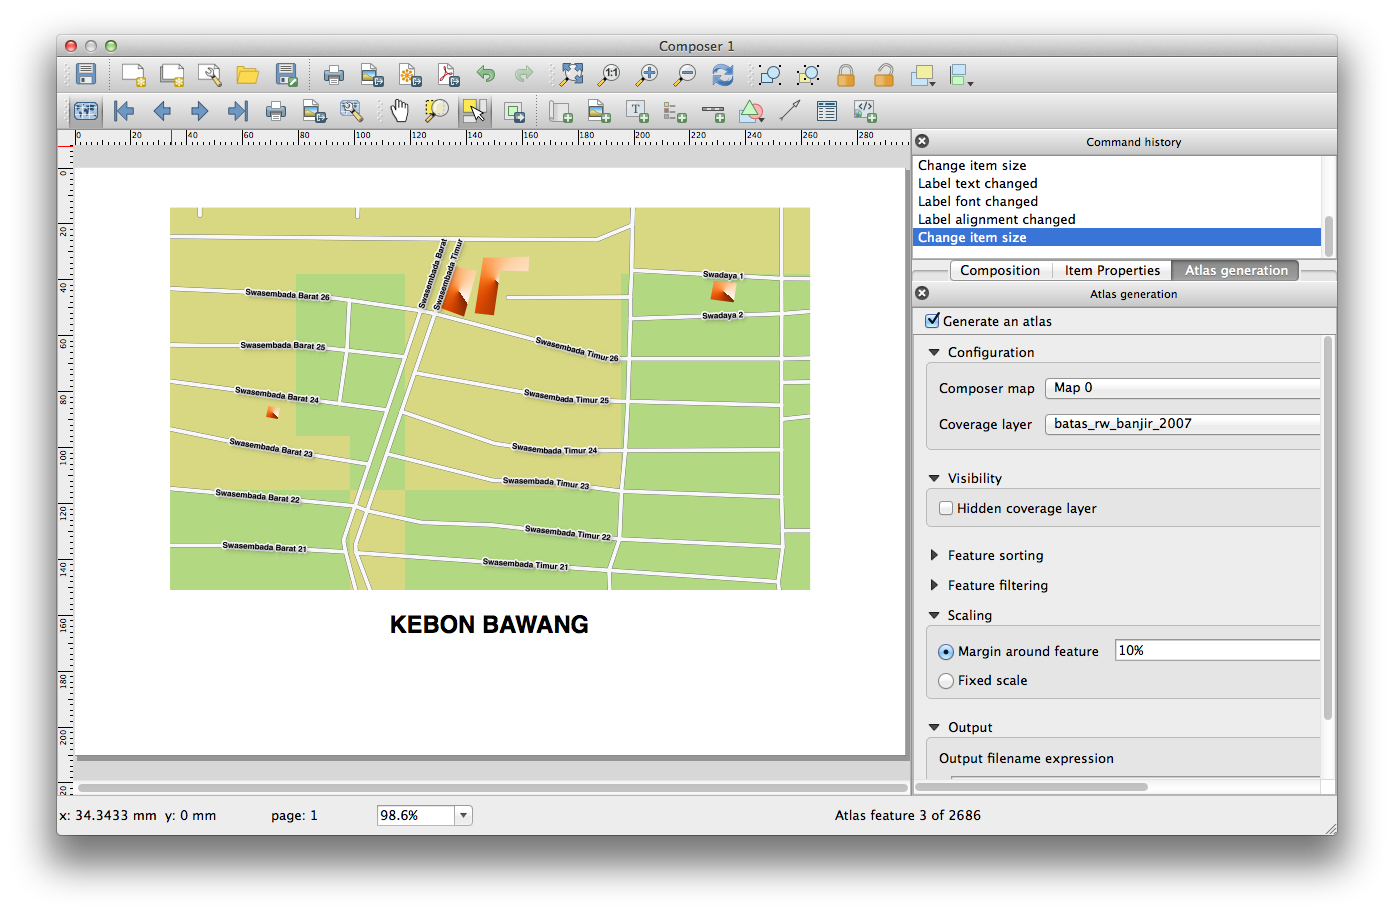Expand the Feature filtering section

(x=934, y=585)
